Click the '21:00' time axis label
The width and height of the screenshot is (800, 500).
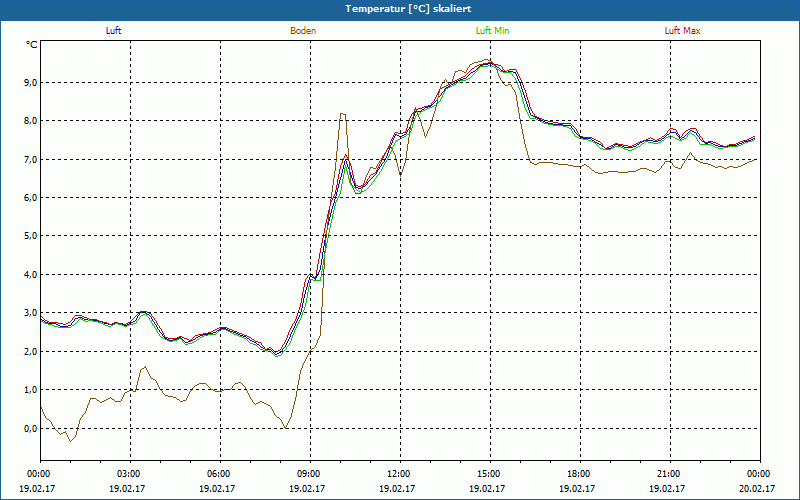click(670, 474)
